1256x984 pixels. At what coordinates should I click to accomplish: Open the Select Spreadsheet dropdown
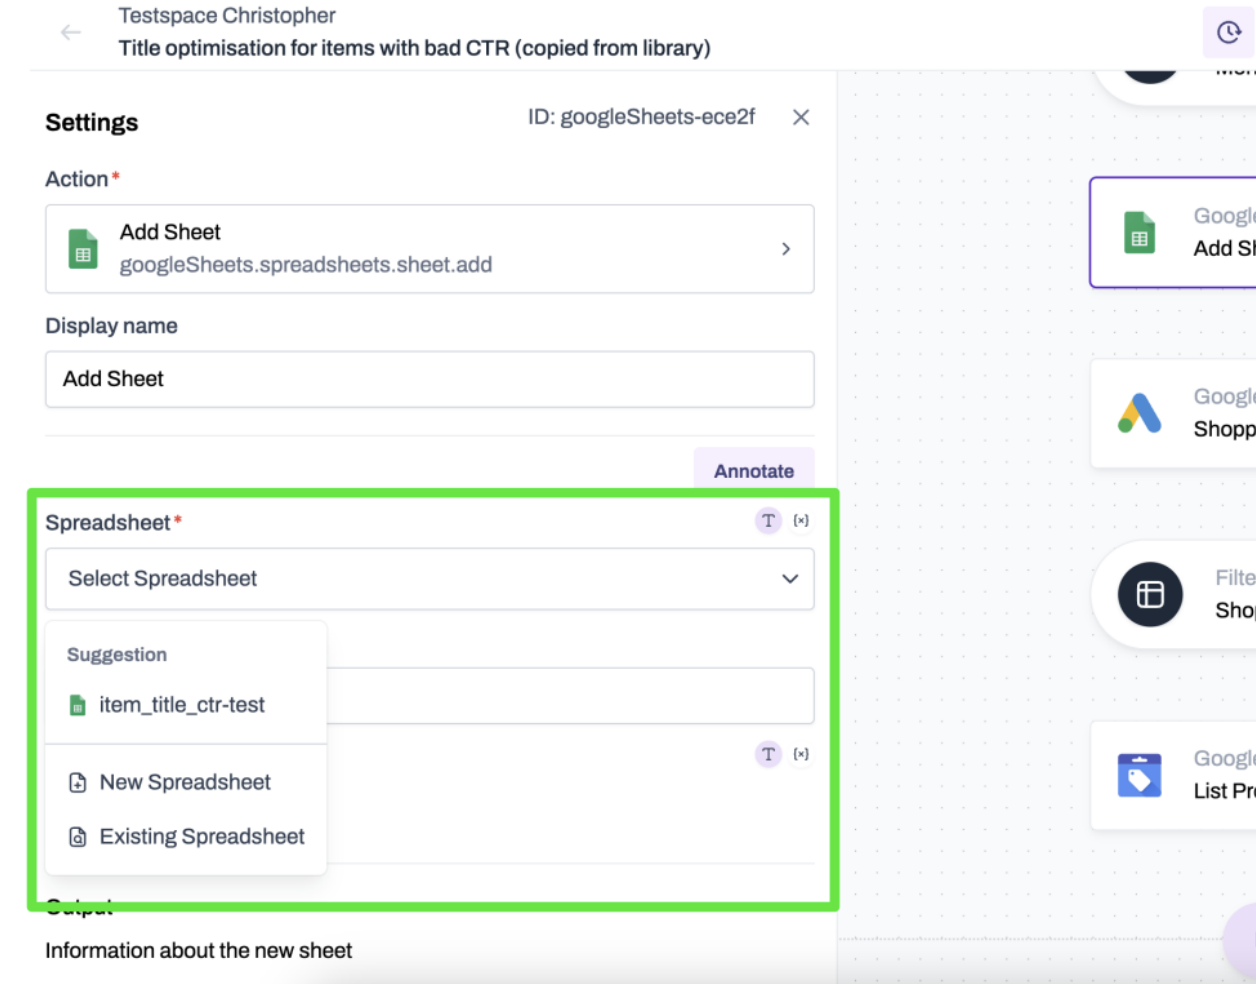click(x=430, y=579)
